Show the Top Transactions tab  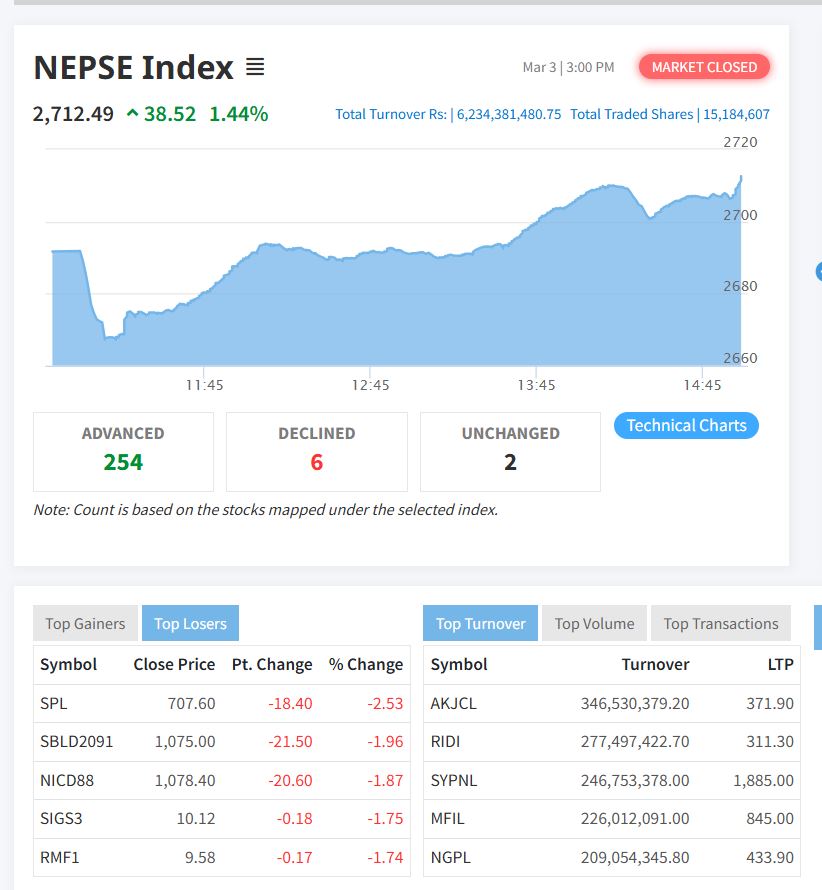click(x=720, y=624)
